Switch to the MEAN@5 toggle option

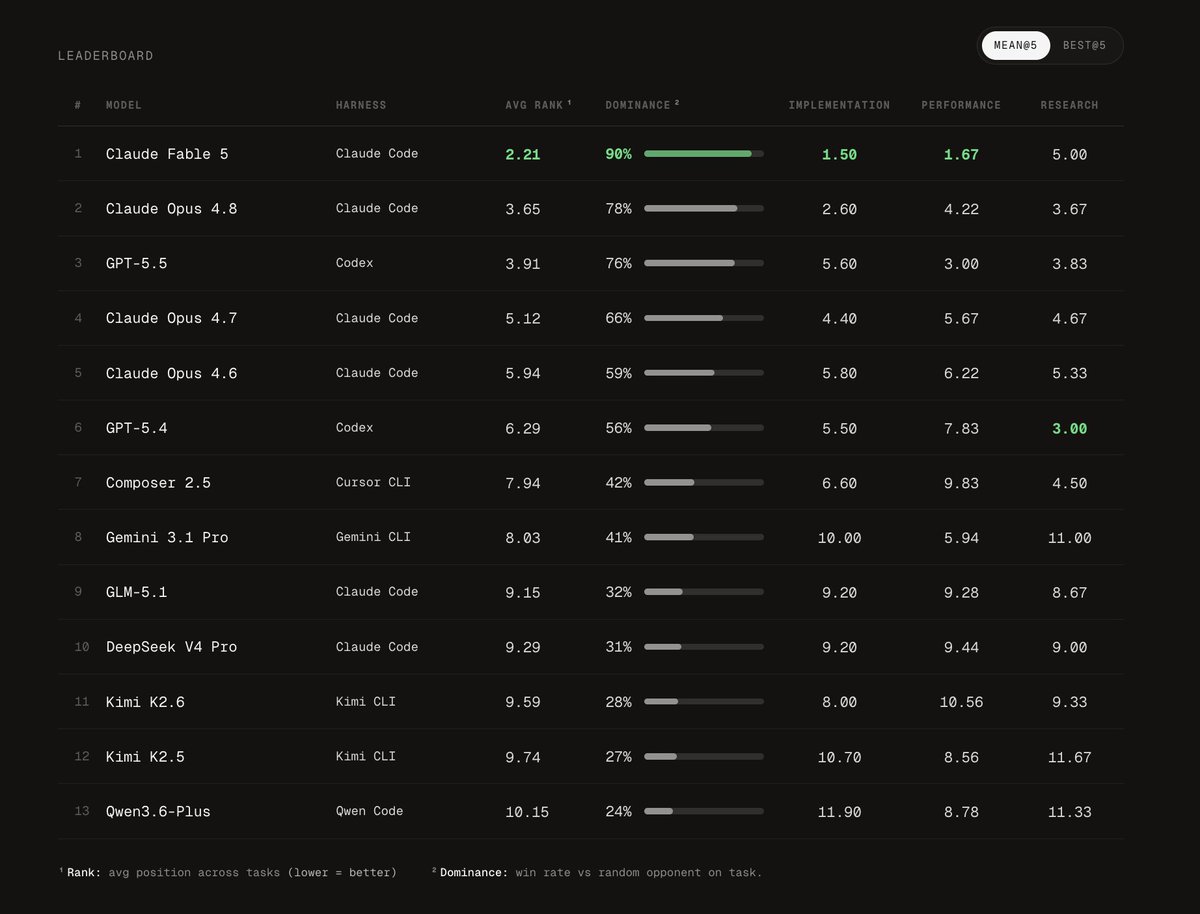click(1015, 46)
